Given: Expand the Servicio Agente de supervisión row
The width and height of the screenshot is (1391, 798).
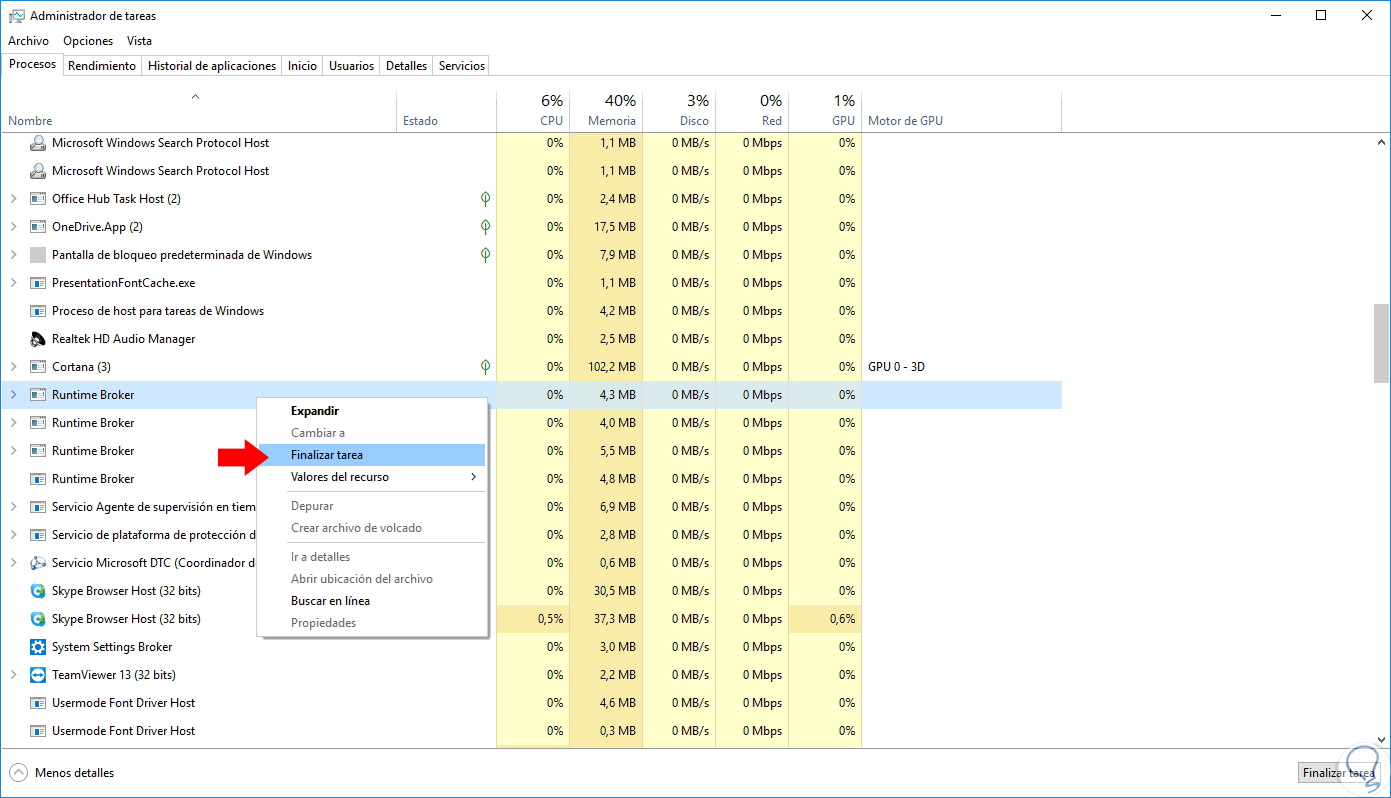Looking at the screenshot, I should [x=13, y=507].
